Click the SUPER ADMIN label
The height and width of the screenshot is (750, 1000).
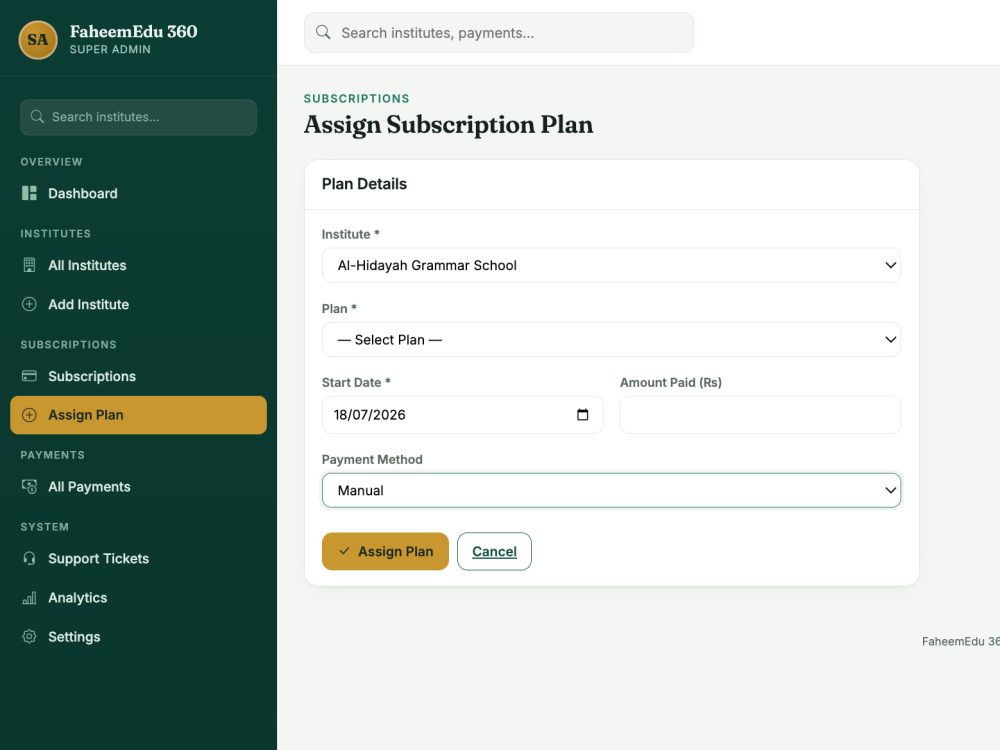click(x=110, y=49)
